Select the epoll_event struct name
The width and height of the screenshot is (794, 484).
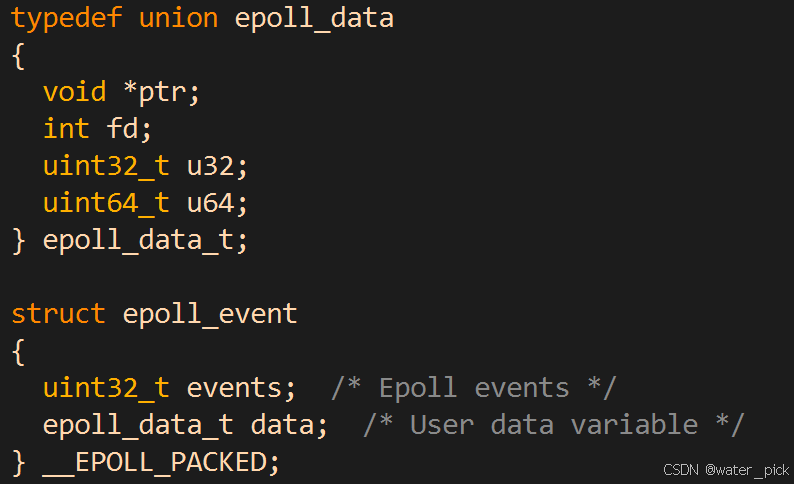[x=210, y=314]
